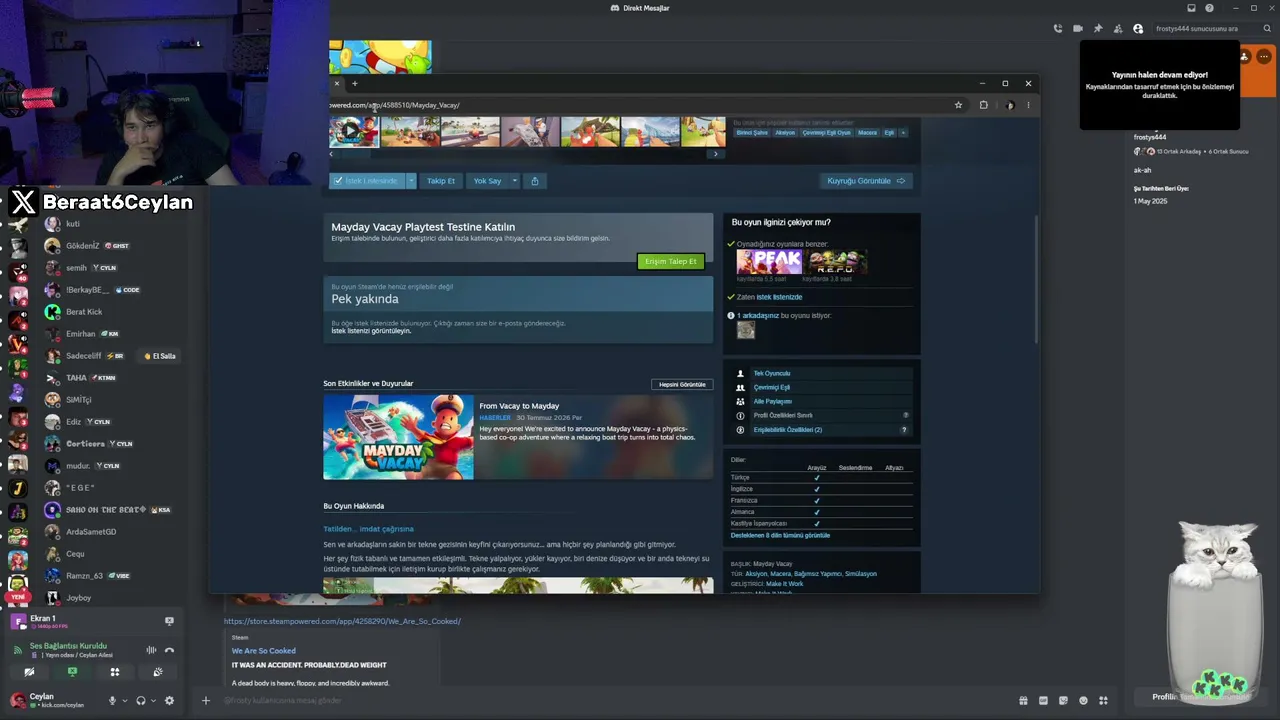Start a voice call in Discord header
Screen dimensions: 1280x720
pos(1058,29)
